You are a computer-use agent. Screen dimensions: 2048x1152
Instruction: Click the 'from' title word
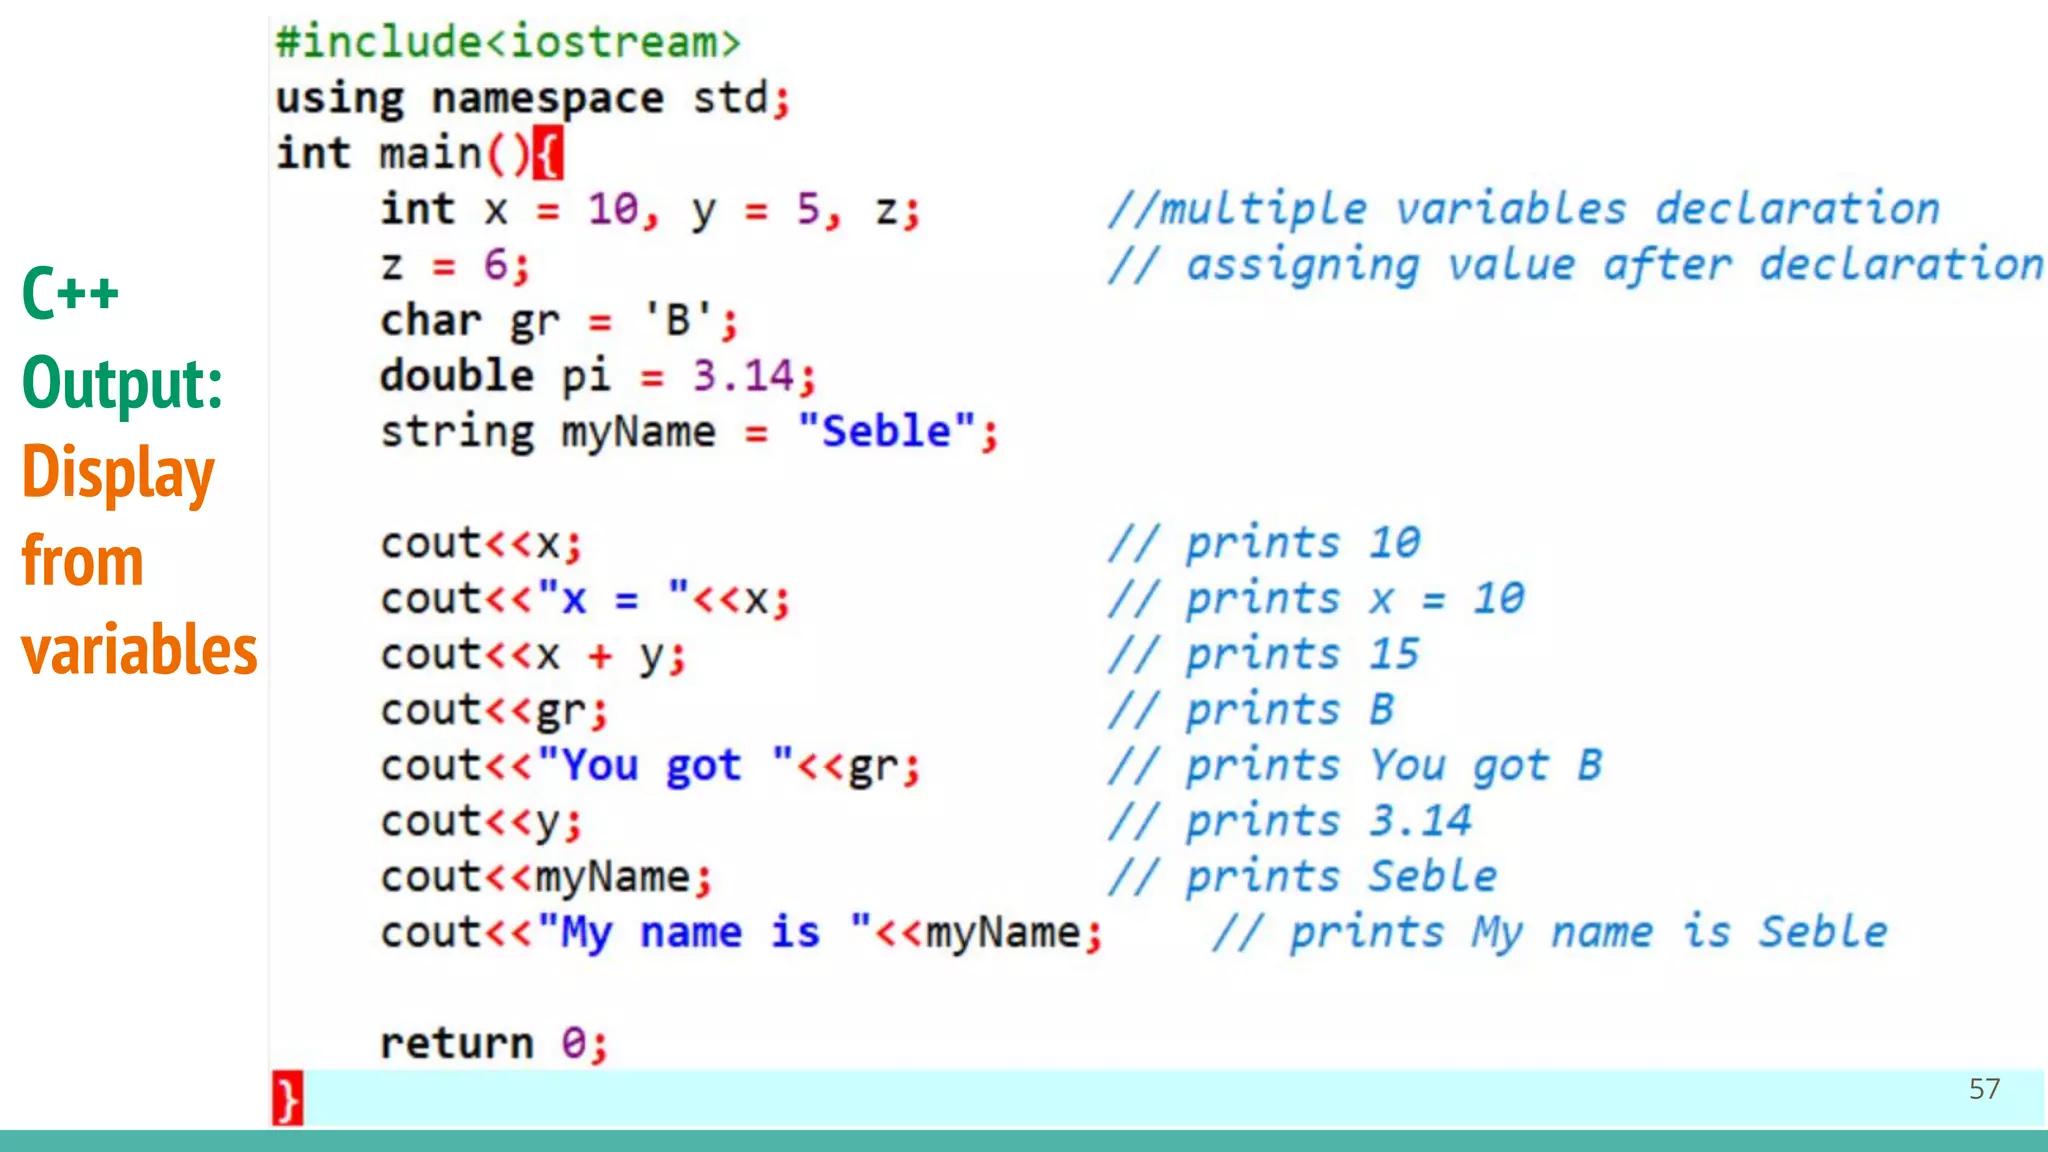coord(83,560)
